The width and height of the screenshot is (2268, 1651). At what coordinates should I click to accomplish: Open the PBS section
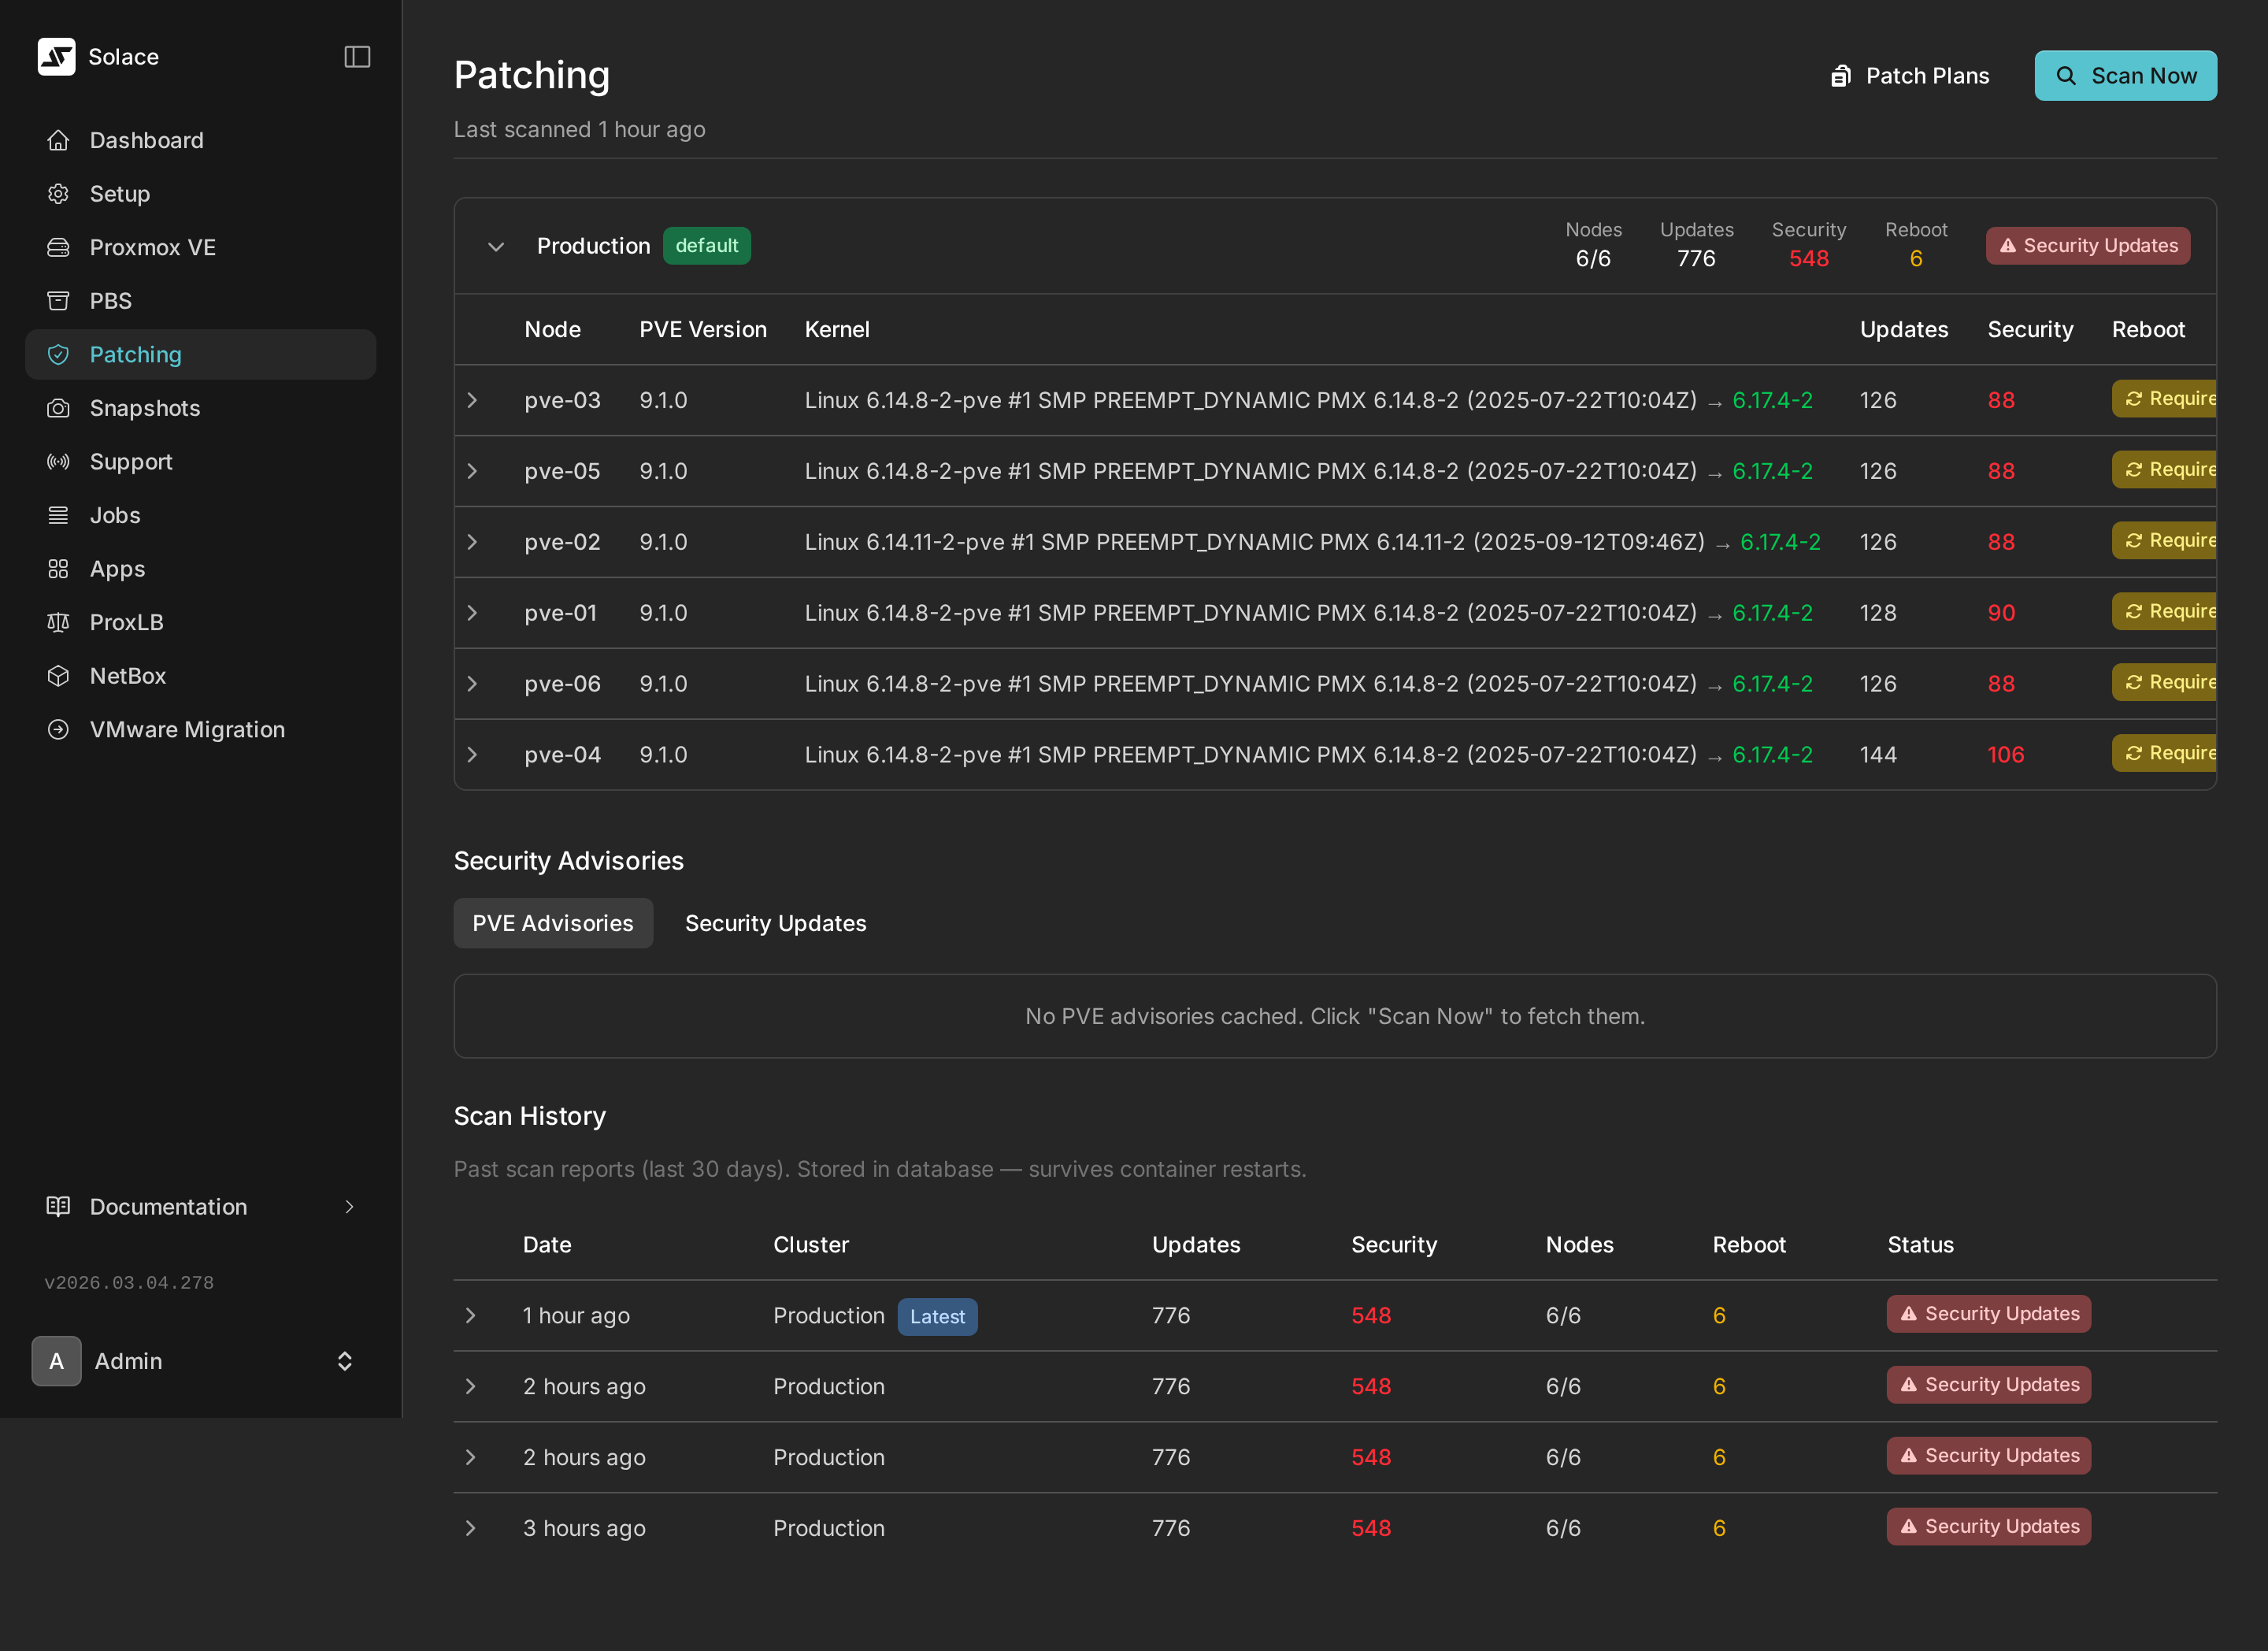(111, 300)
